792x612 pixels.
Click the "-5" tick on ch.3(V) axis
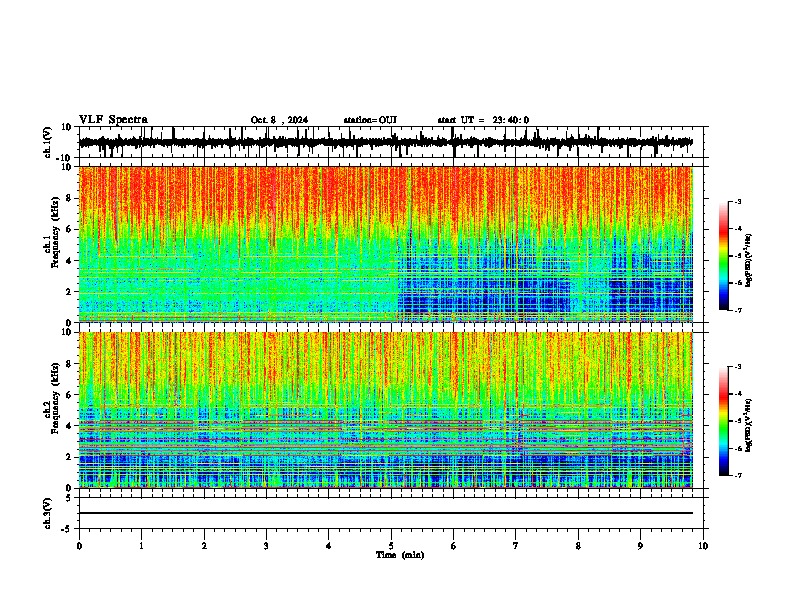coord(67,529)
